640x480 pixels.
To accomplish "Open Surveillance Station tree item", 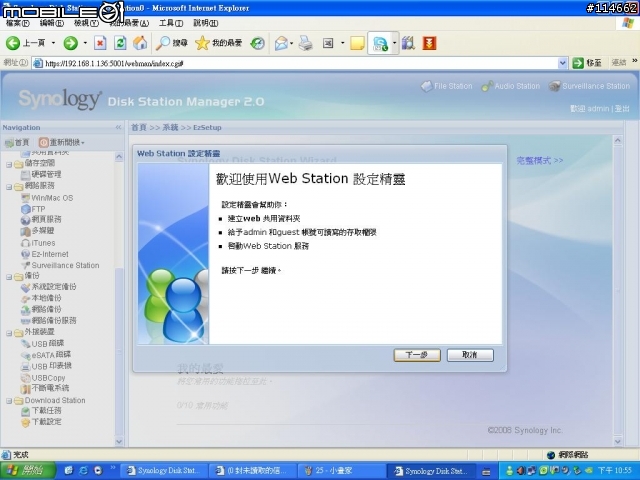I will pos(60,265).
